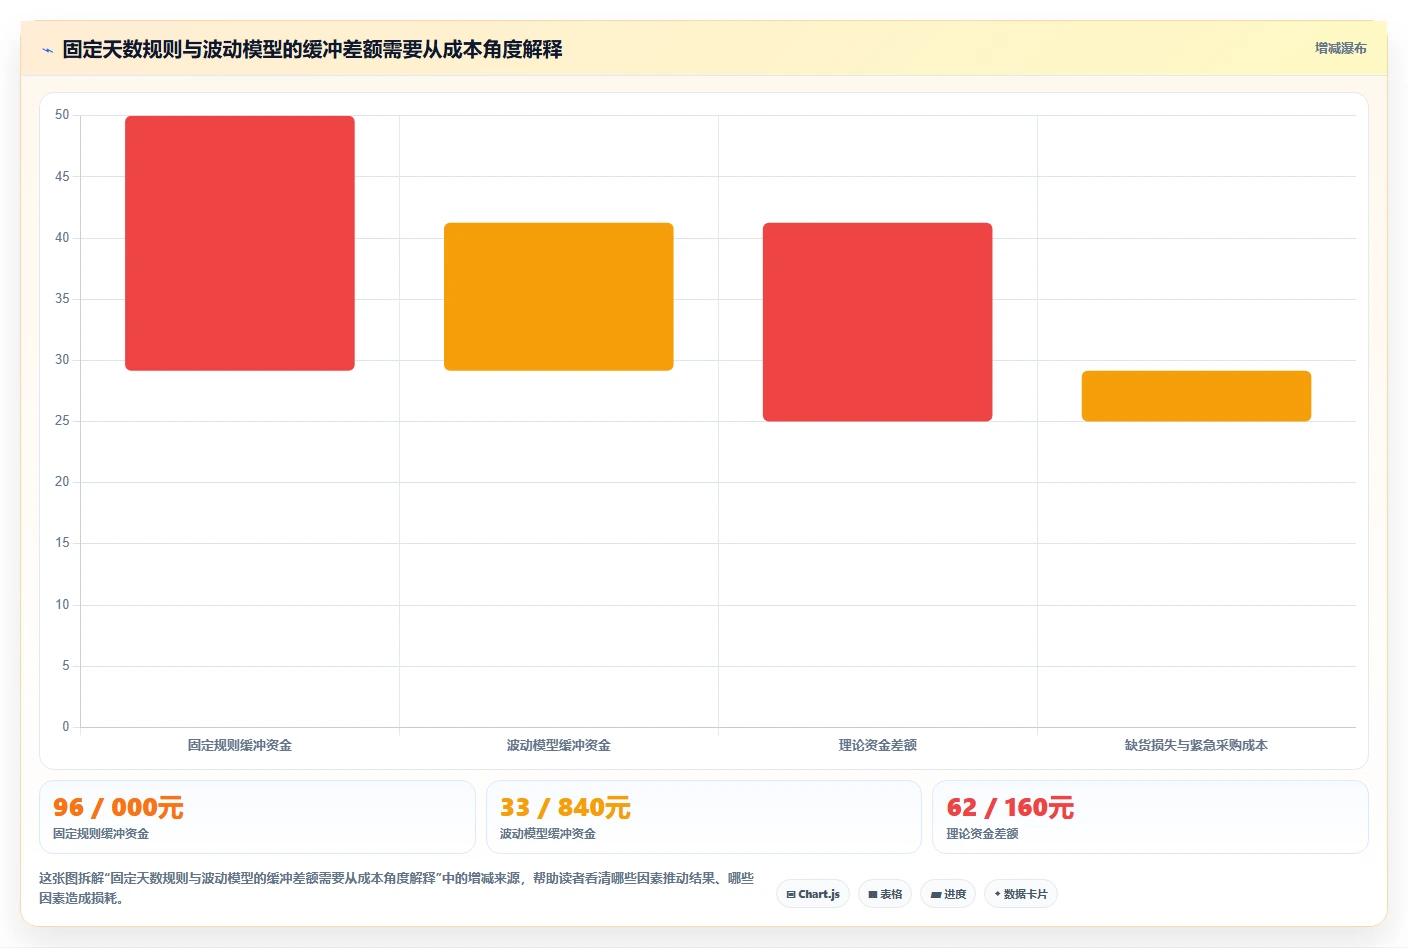The height and width of the screenshot is (948, 1408).
Task: Click the y-axis tick label 25
Action: coord(62,421)
